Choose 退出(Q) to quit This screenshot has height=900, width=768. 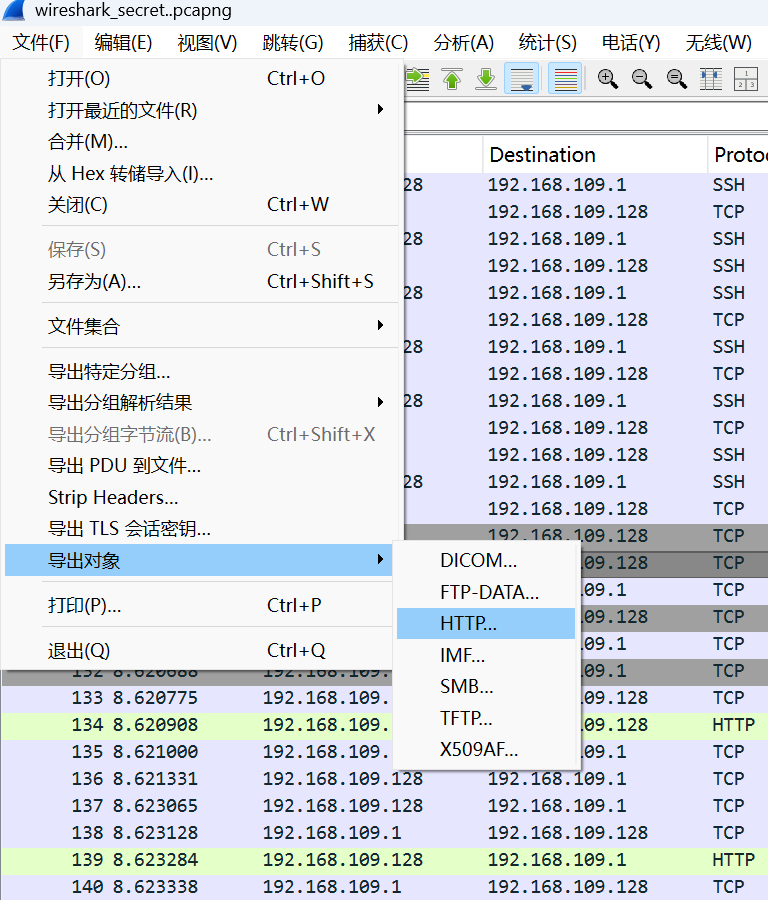(199, 651)
